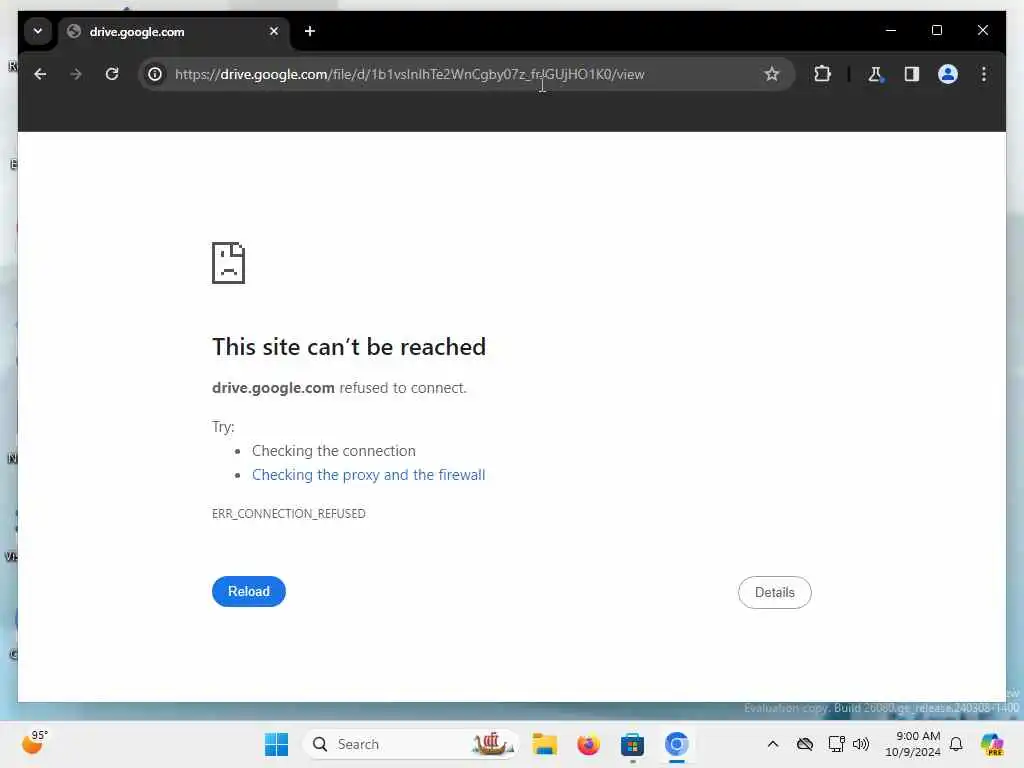
Task: Maximize the browser window
Action: click(x=936, y=30)
